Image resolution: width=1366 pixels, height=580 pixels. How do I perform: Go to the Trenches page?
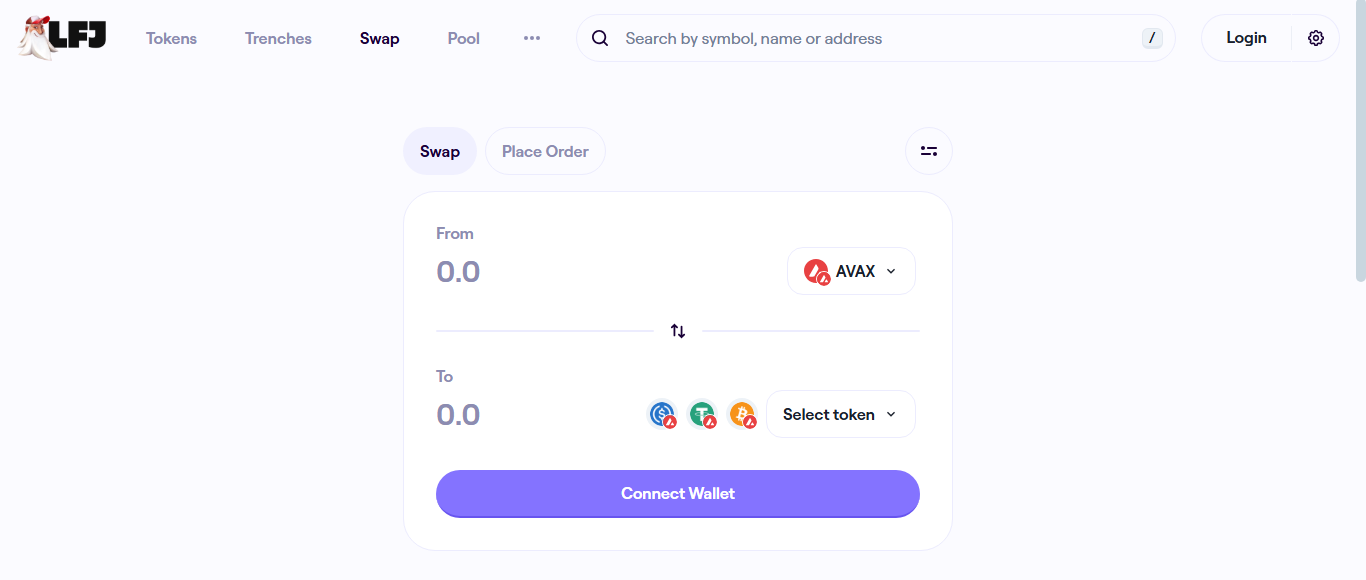278,39
